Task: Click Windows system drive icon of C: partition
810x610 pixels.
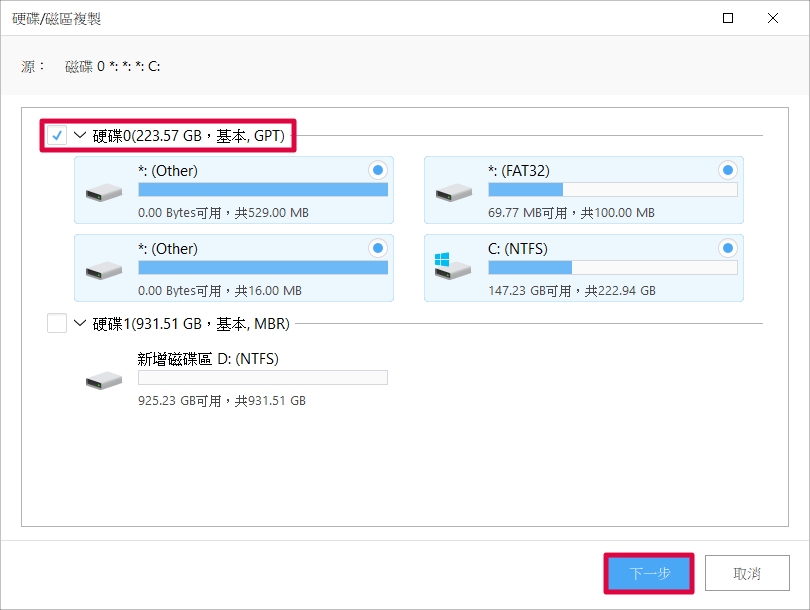Action: tap(453, 266)
